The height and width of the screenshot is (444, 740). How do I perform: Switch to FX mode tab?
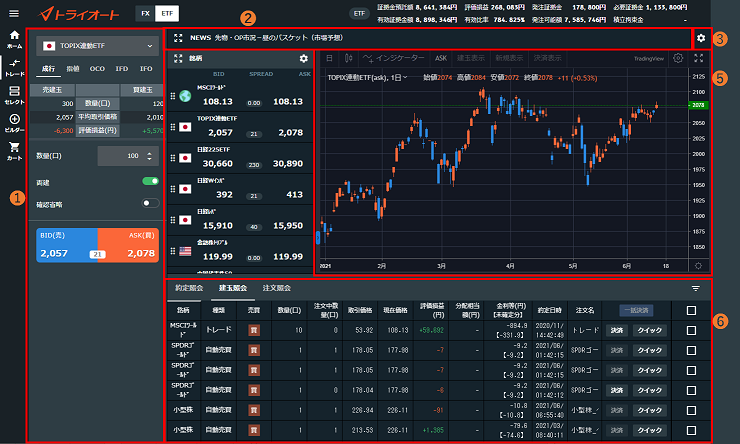point(145,13)
